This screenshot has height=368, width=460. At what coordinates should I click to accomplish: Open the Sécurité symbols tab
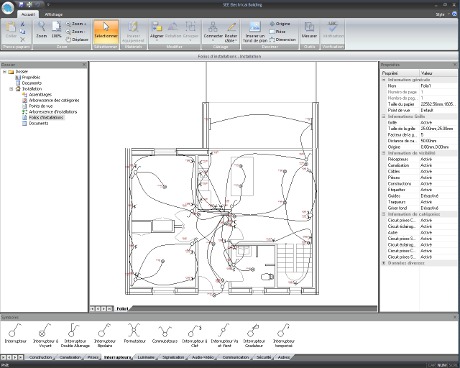264,357
